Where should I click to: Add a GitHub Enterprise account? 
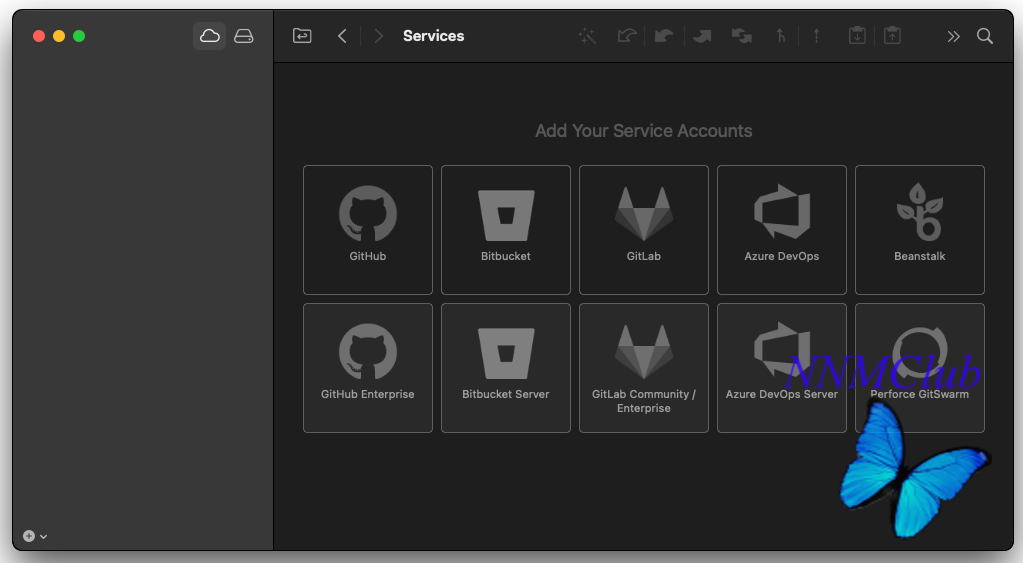coord(368,368)
